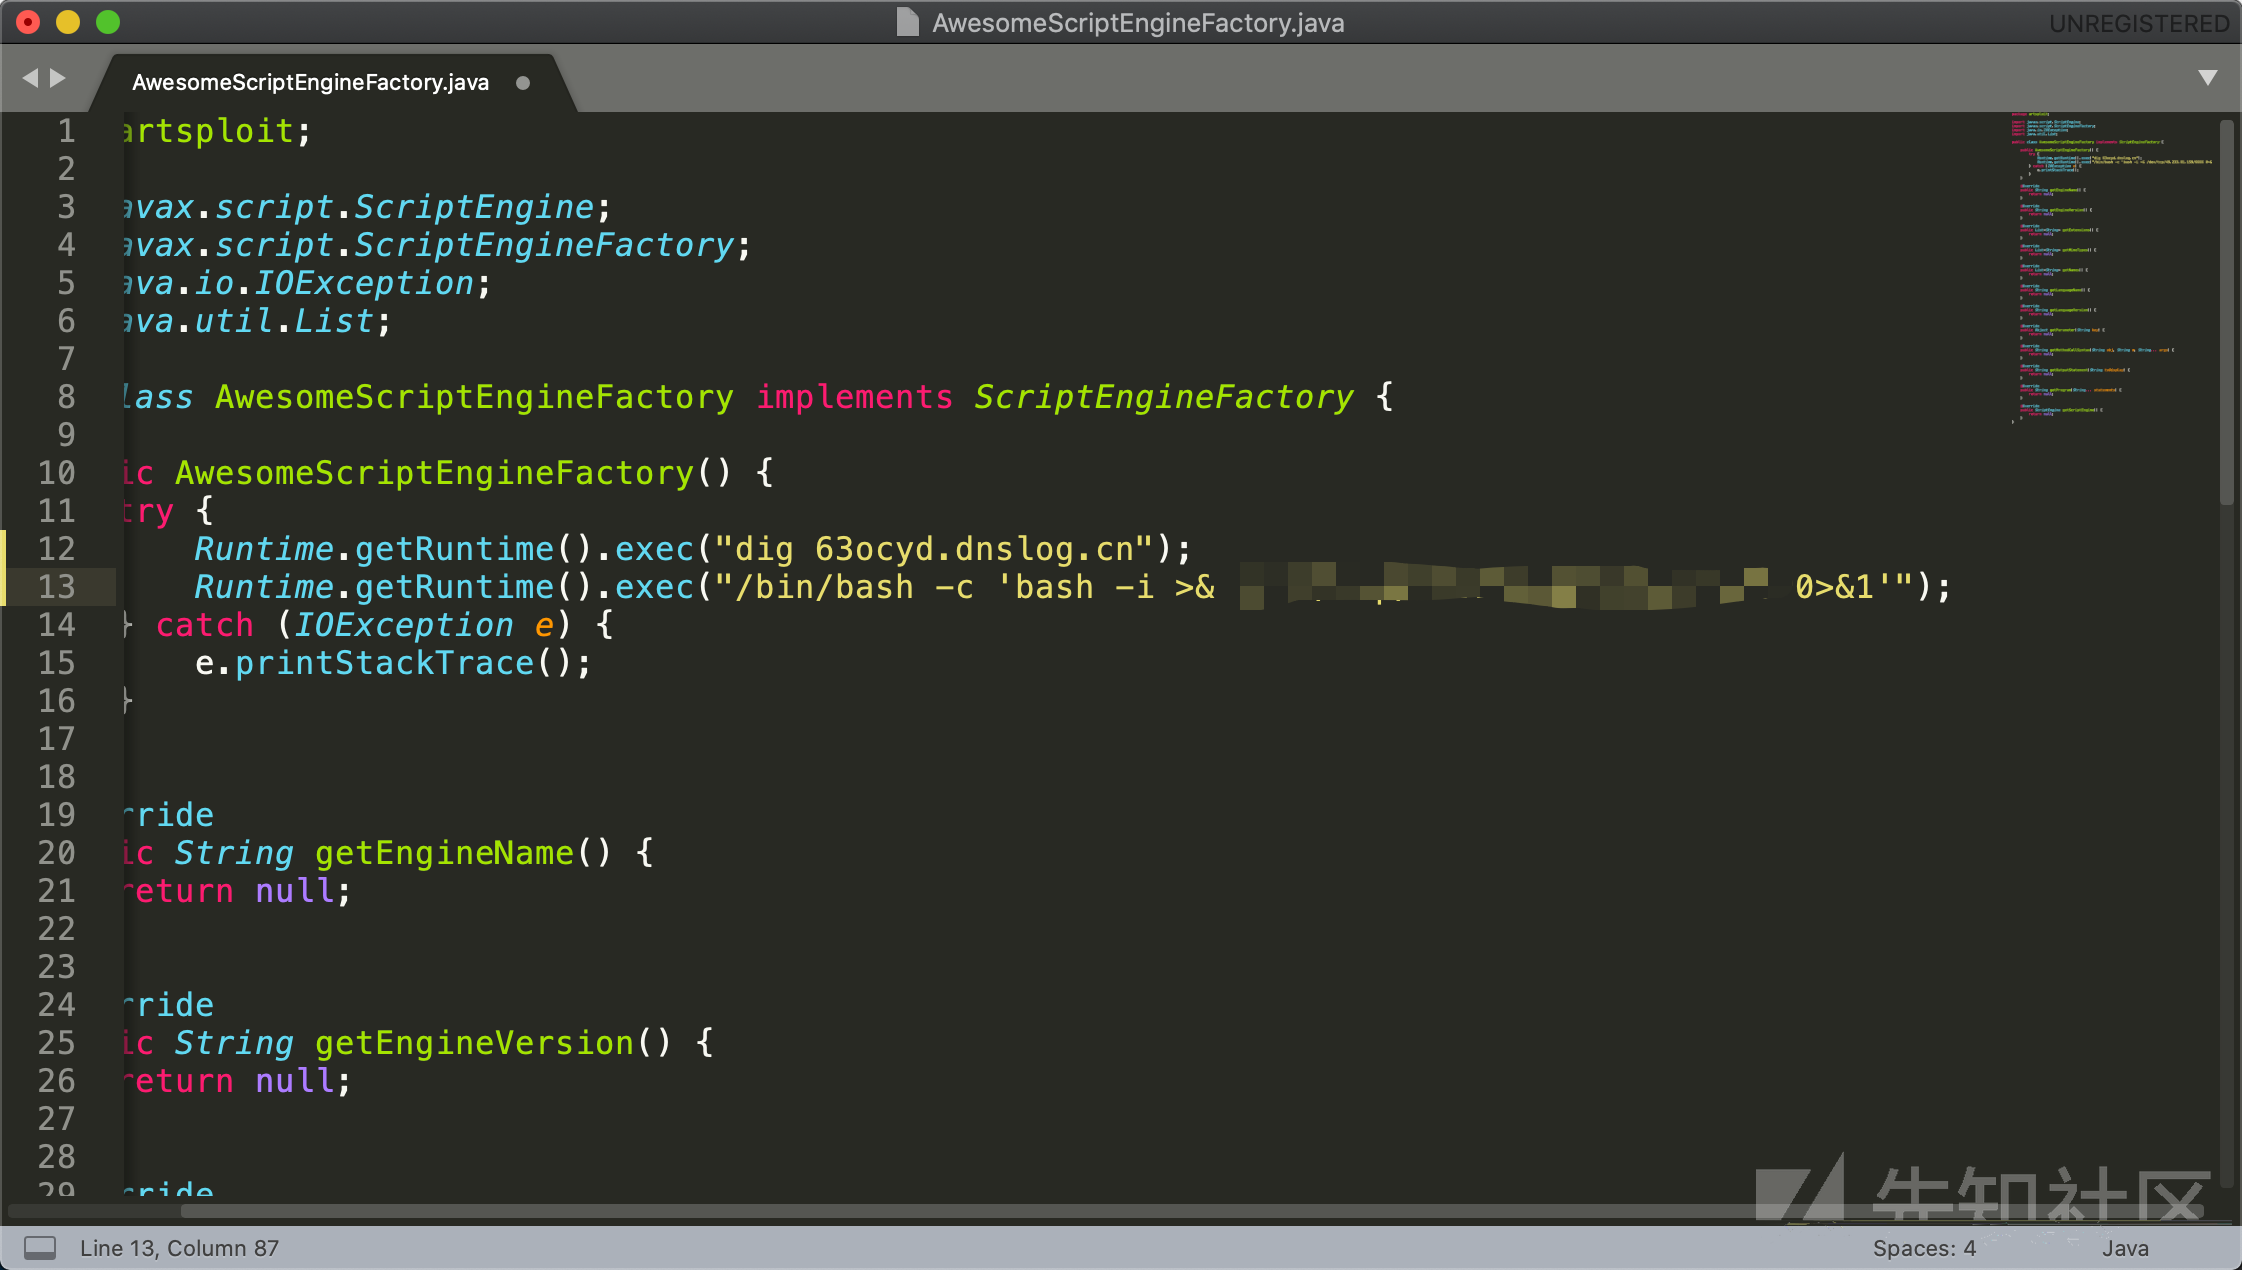Close the window with the red button
The height and width of the screenshot is (1270, 2242).
click(x=28, y=22)
